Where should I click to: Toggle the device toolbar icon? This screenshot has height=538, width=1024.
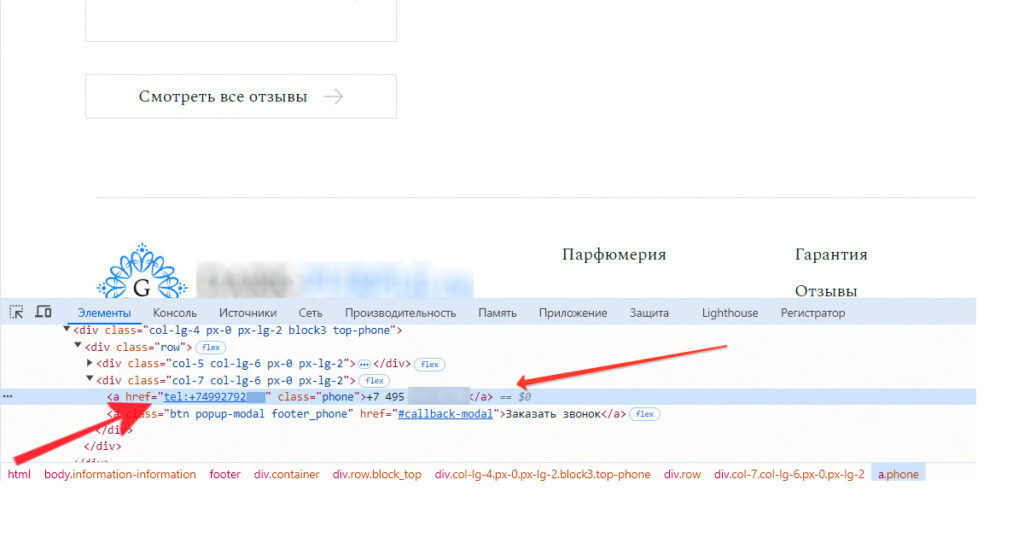(43, 312)
